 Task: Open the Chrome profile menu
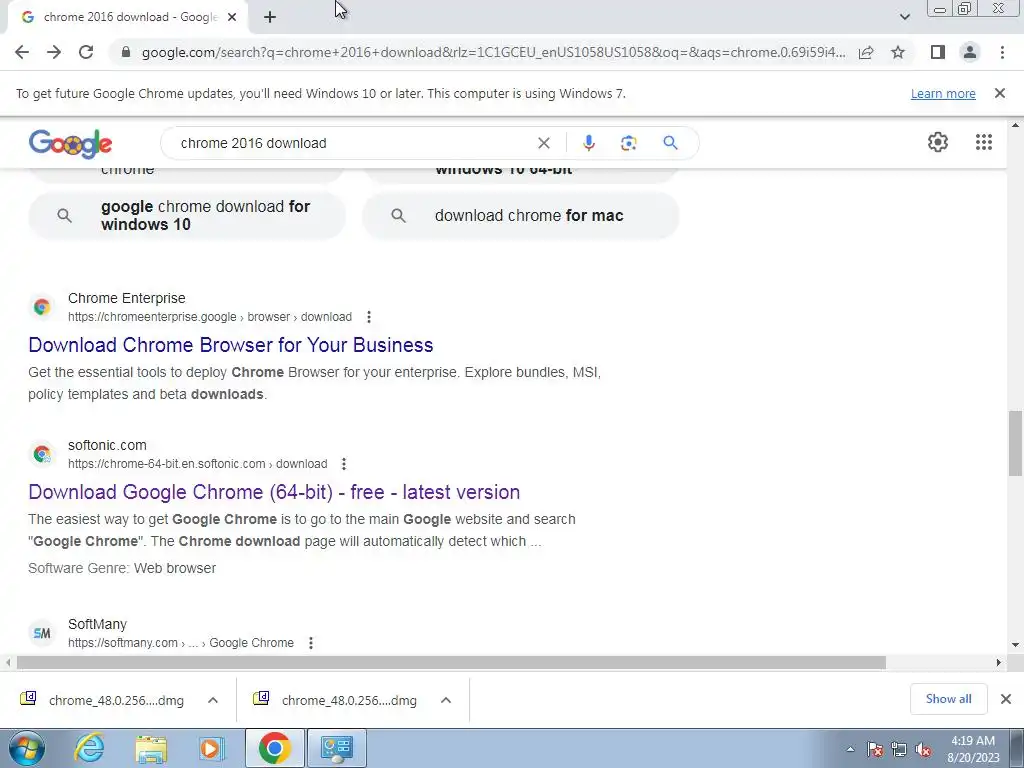click(970, 52)
